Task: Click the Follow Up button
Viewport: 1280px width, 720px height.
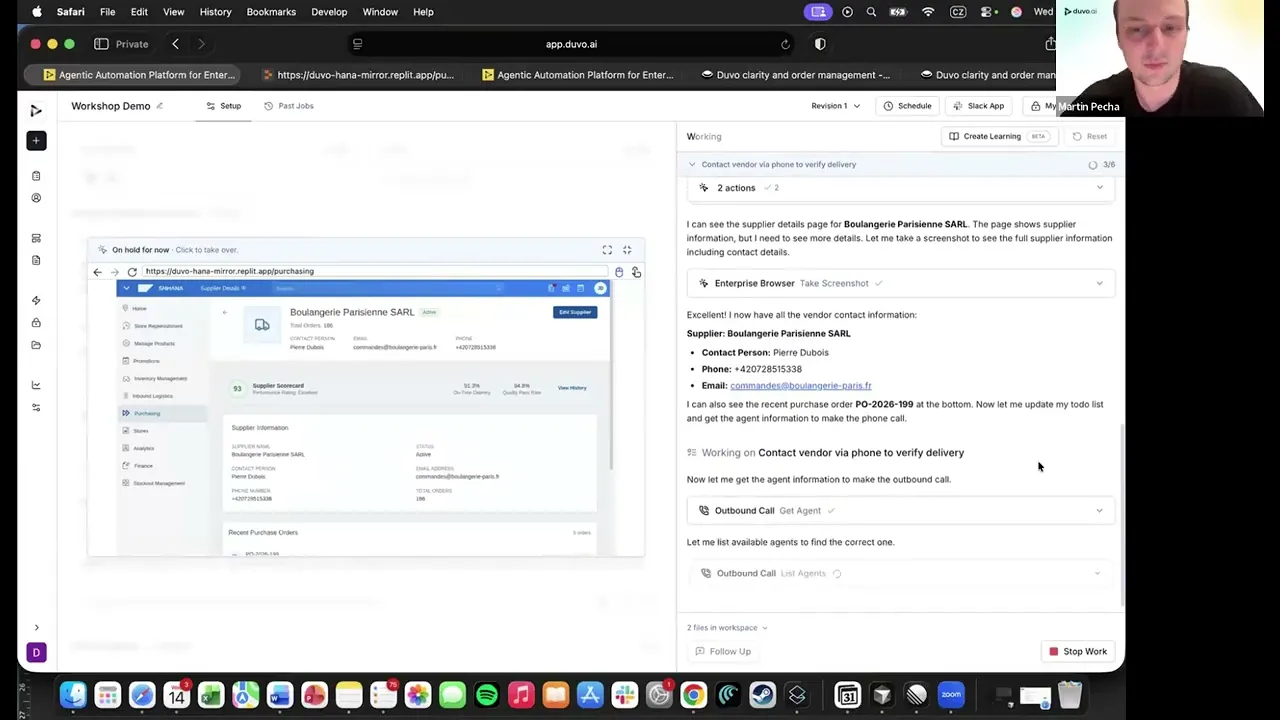Action: click(723, 651)
